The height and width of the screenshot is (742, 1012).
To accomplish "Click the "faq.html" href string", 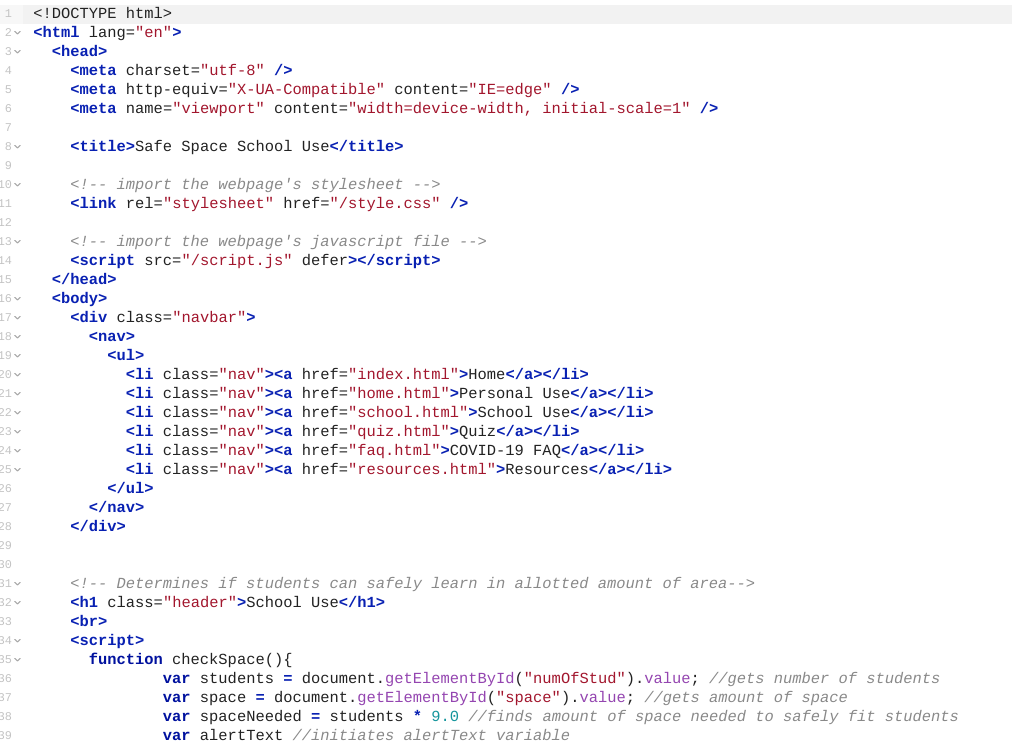I will pos(394,450).
